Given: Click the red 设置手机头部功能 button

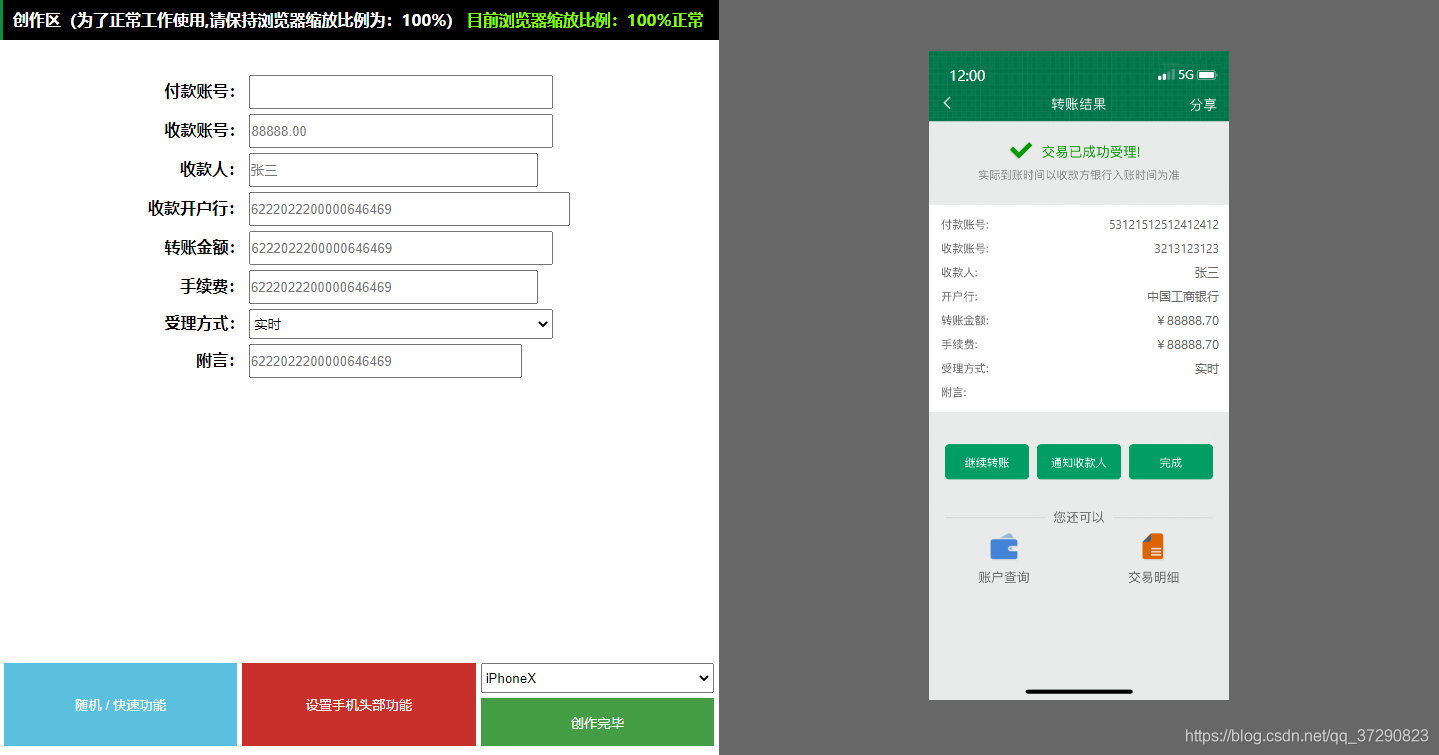Looking at the screenshot, I should (x=358, y=704).
